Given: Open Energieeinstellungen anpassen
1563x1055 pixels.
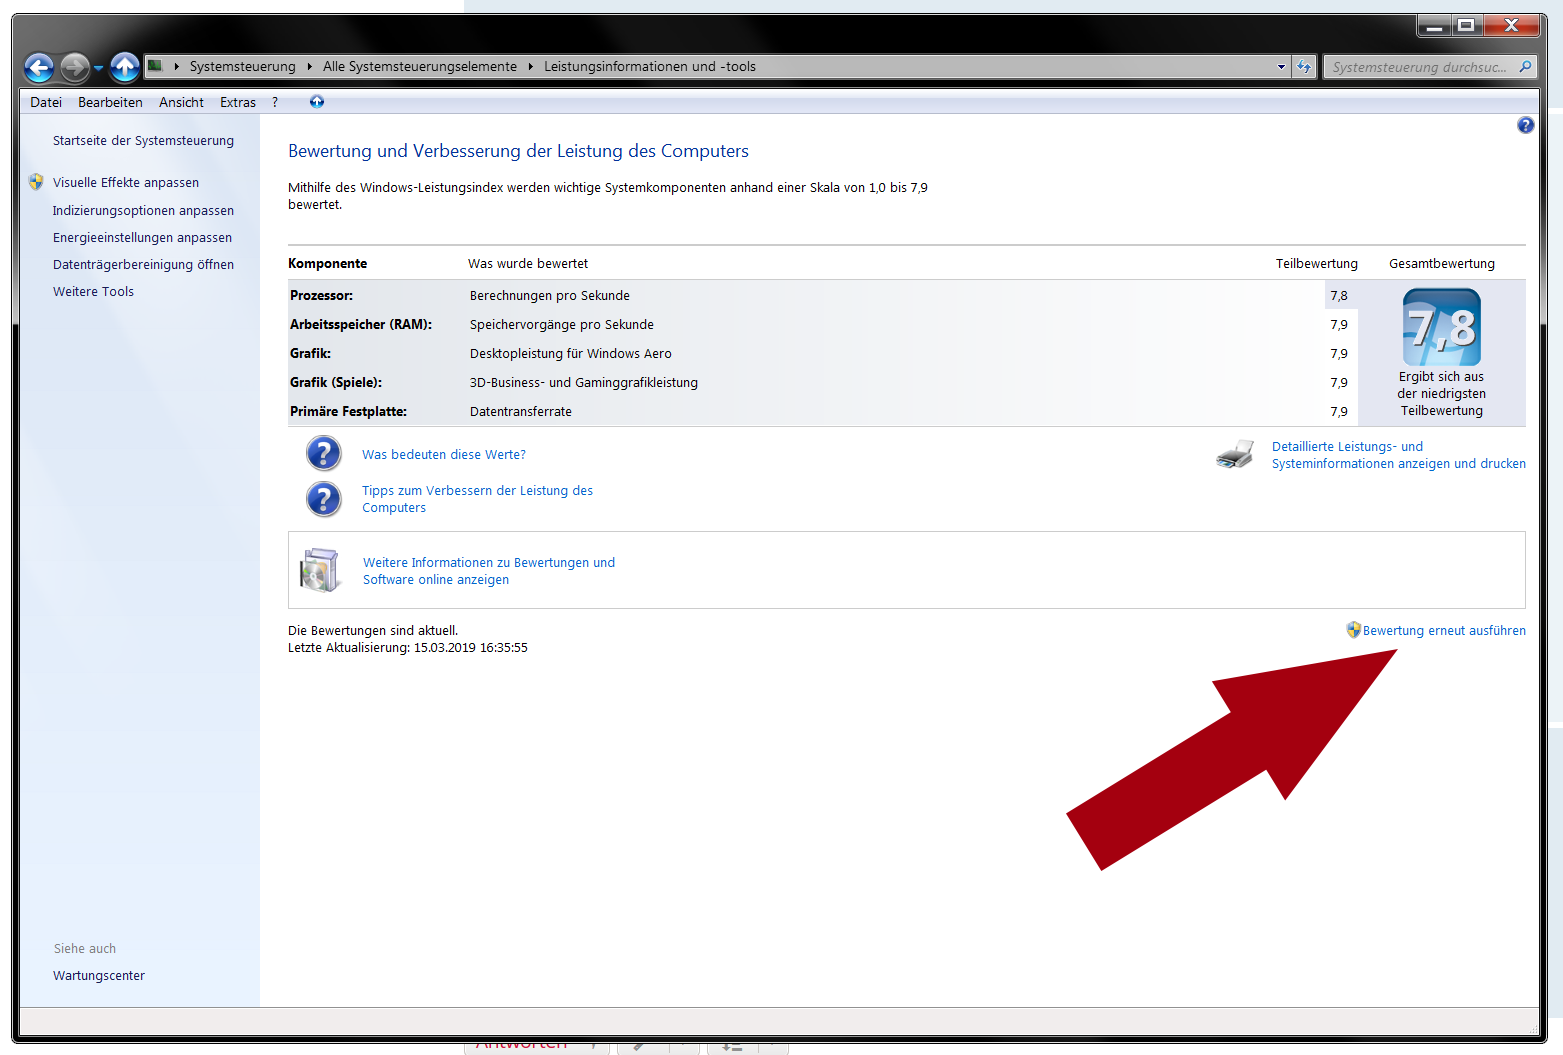Looking at the screenshot, I should [142, 238].
